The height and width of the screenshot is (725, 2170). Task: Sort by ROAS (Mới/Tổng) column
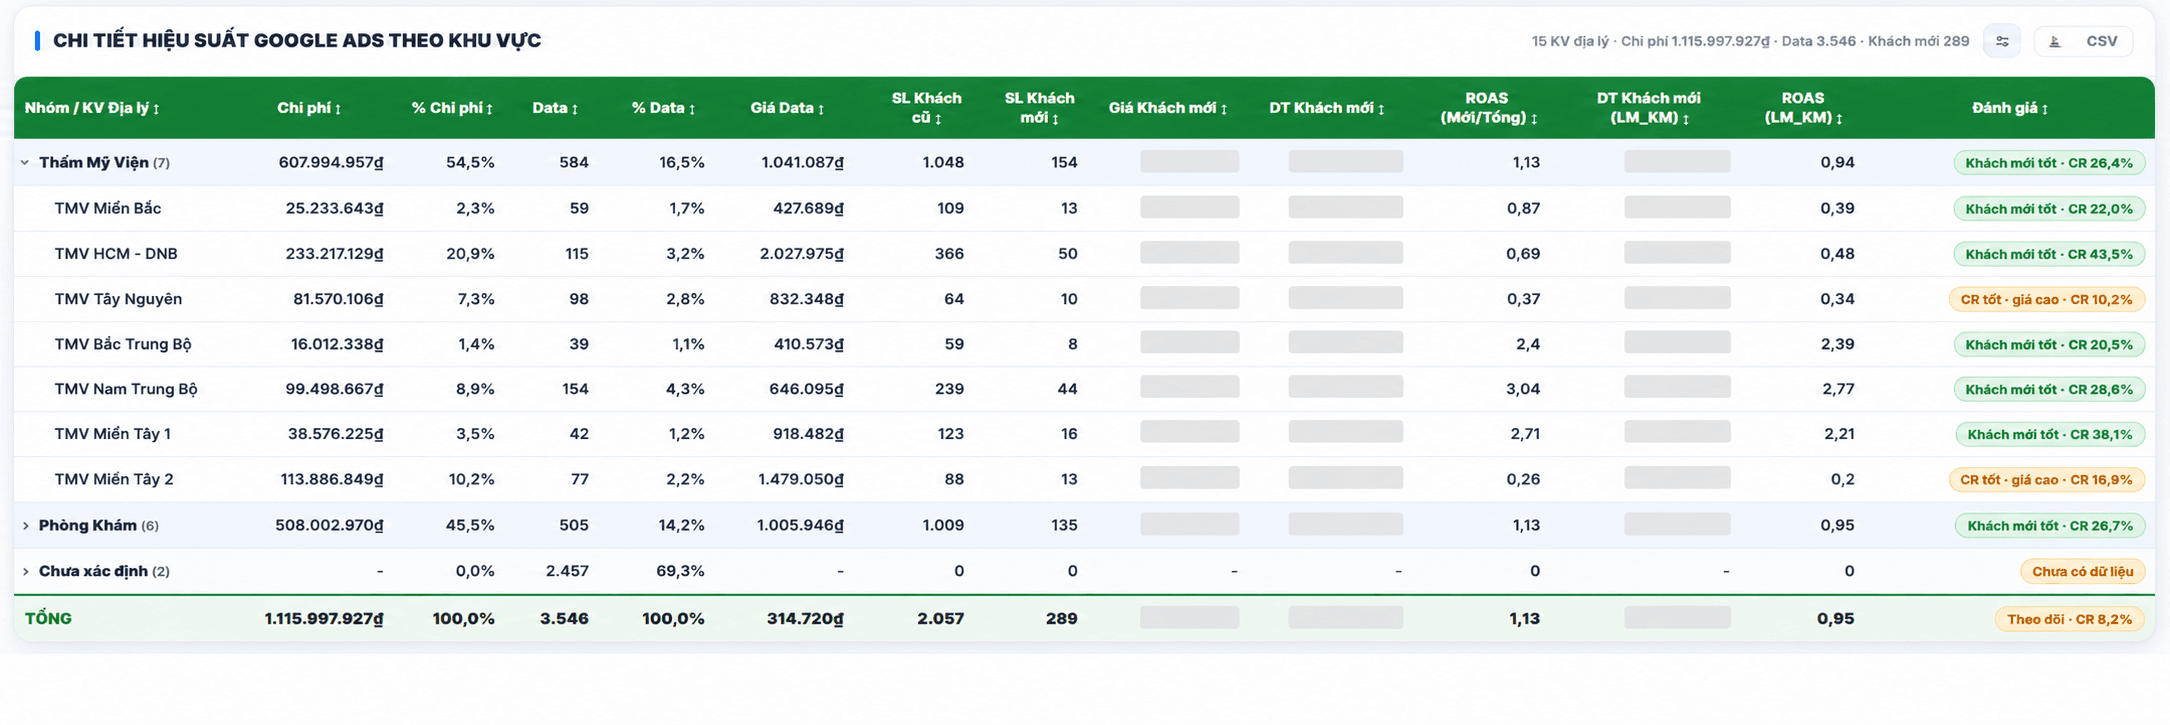(1488, 108)
